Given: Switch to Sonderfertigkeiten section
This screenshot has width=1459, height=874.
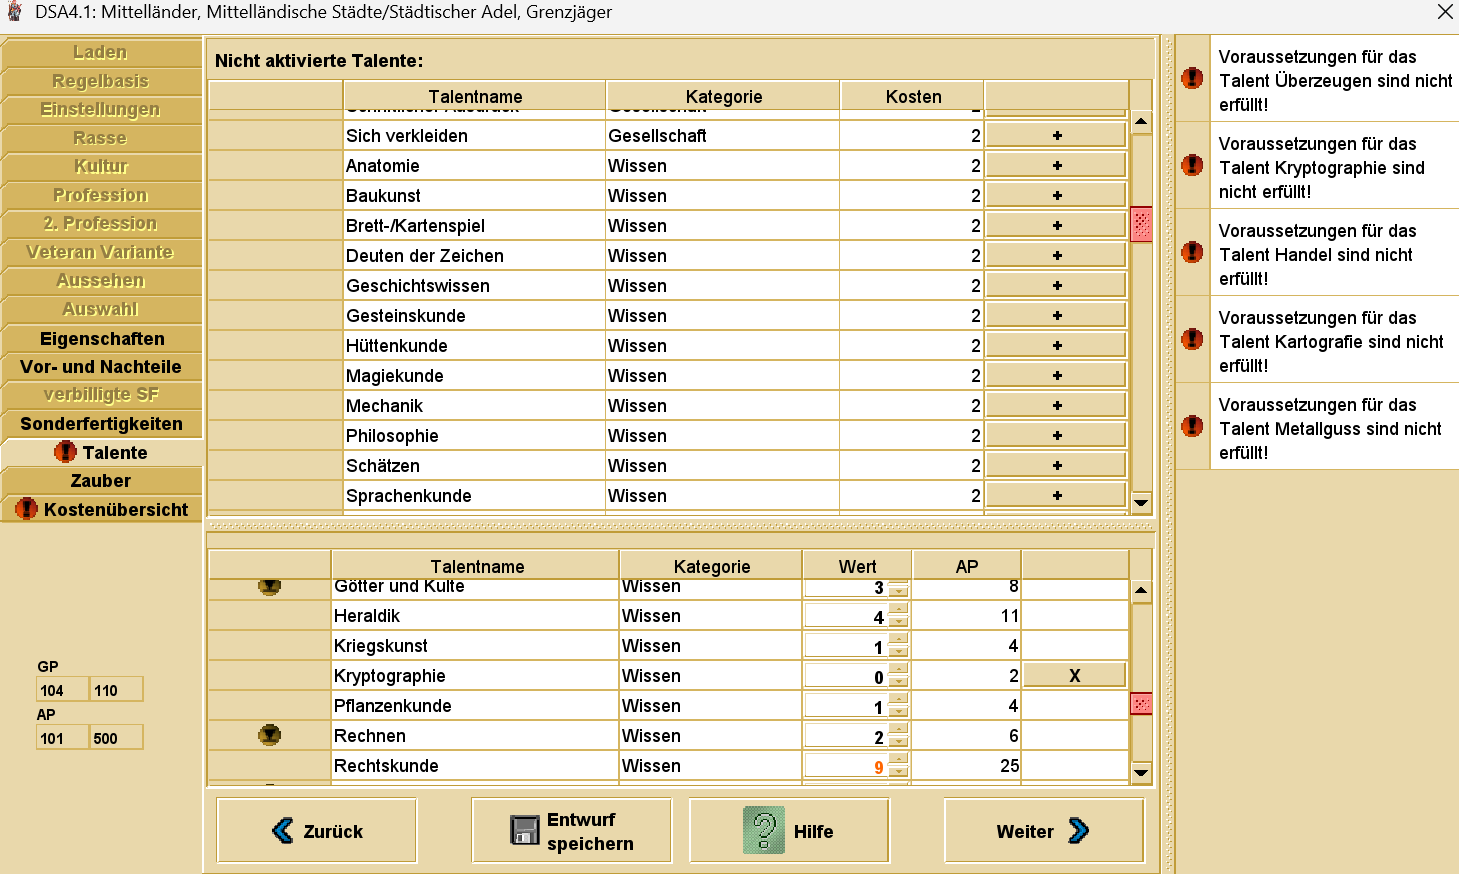Looking at the screenshot, I should click(101, 424).
